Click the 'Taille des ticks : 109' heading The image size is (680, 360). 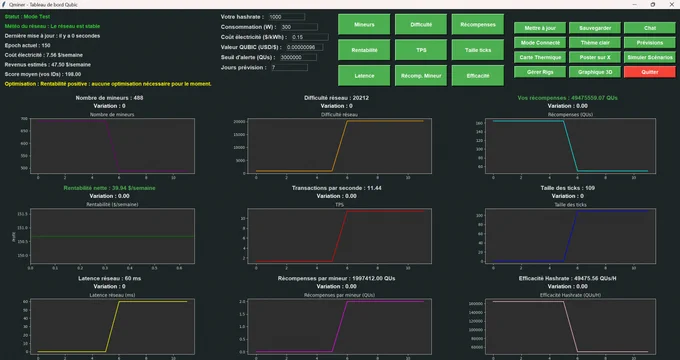(x=567, y=188)
